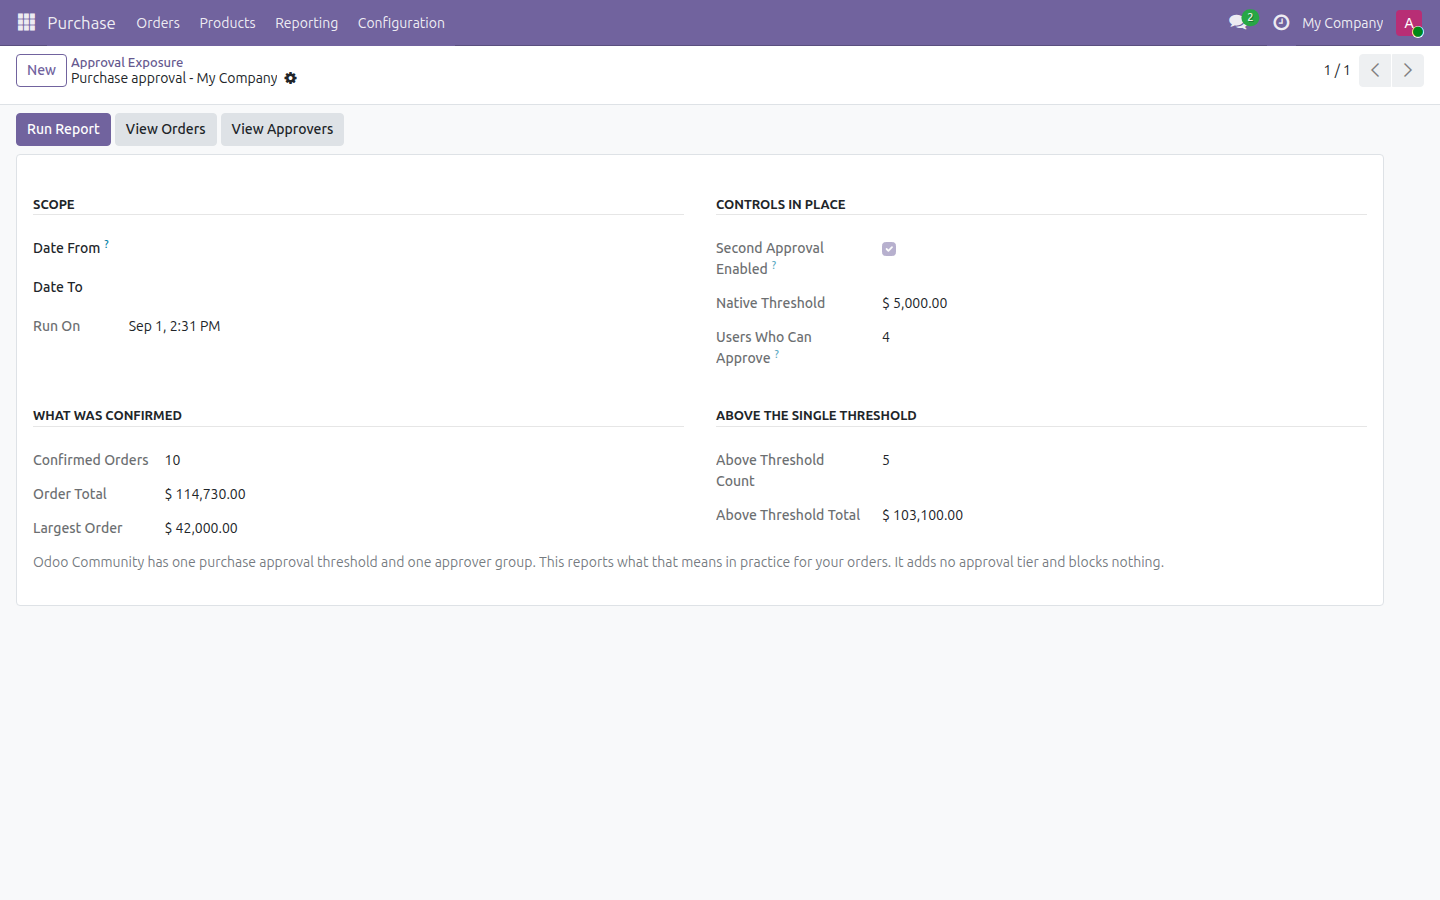Screen dimensions: 1440x900
Task: Open the Reporting menu
Action: pos(306,22)
